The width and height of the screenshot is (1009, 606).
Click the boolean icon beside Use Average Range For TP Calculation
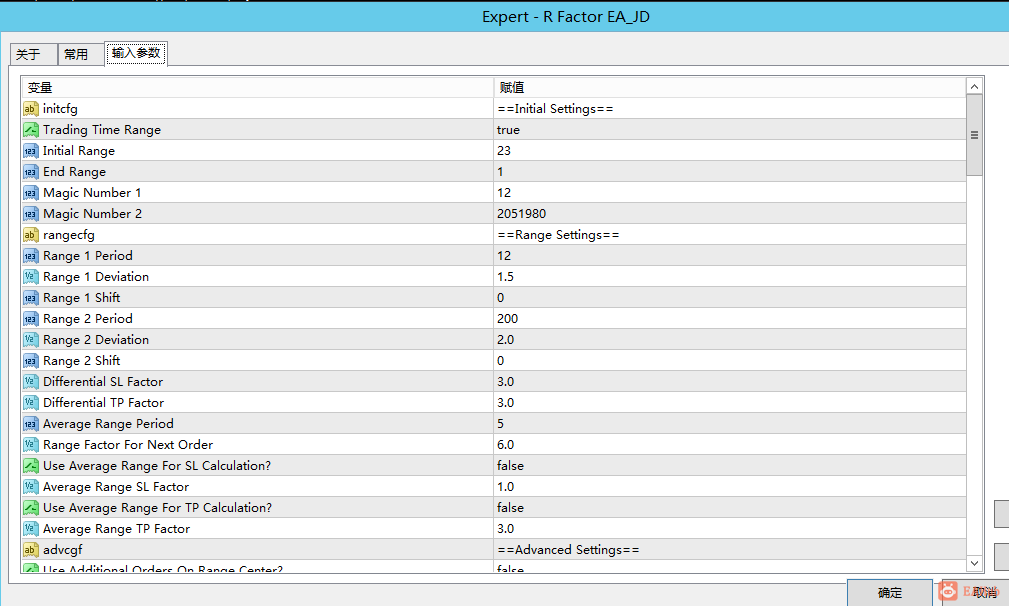[30, 508]
